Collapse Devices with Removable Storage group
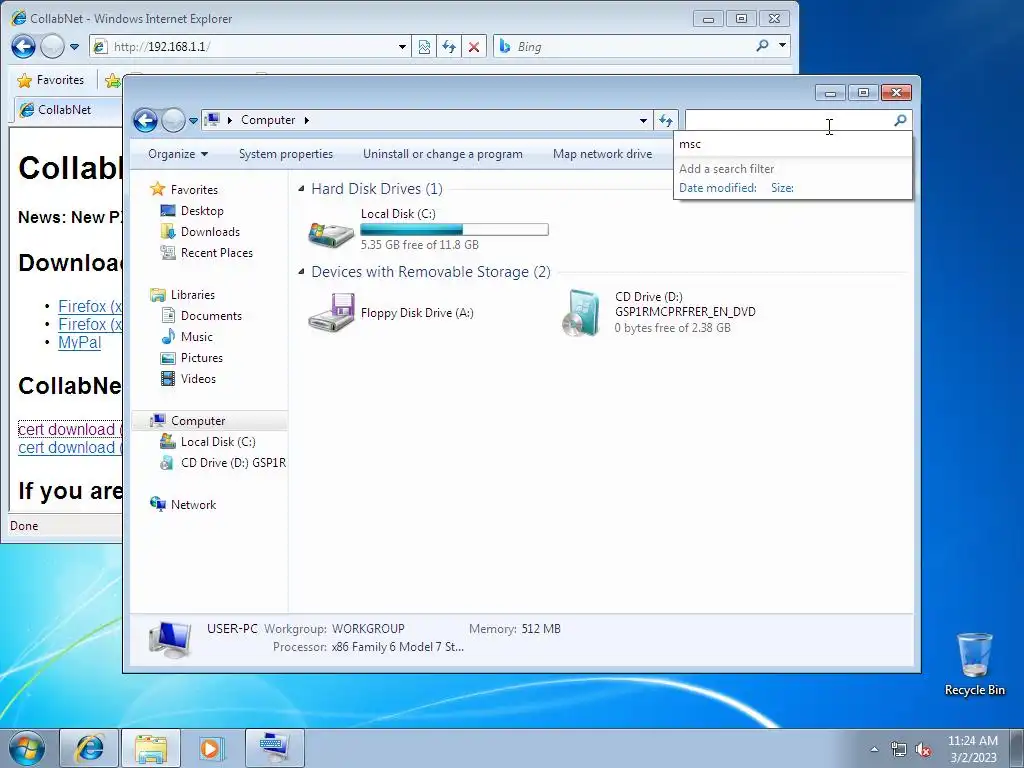The height and width of the screenshot is (768, 1024). pyautogui.click(x=301, y=272)
